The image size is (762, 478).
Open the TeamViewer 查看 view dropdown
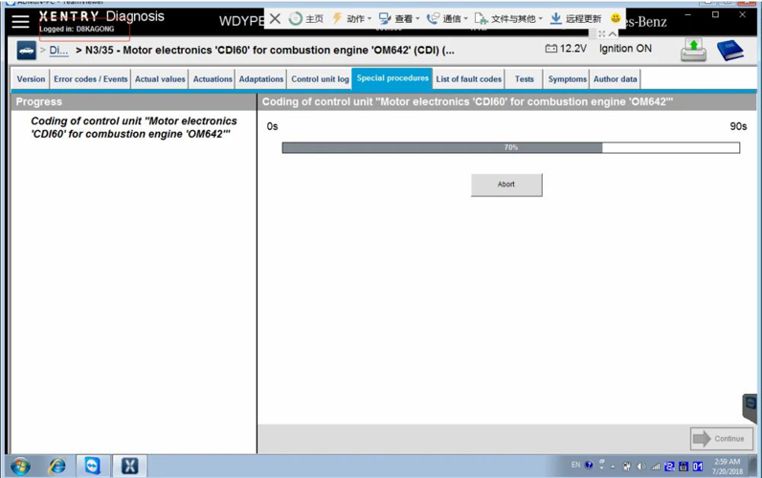(x=399, y=19)
